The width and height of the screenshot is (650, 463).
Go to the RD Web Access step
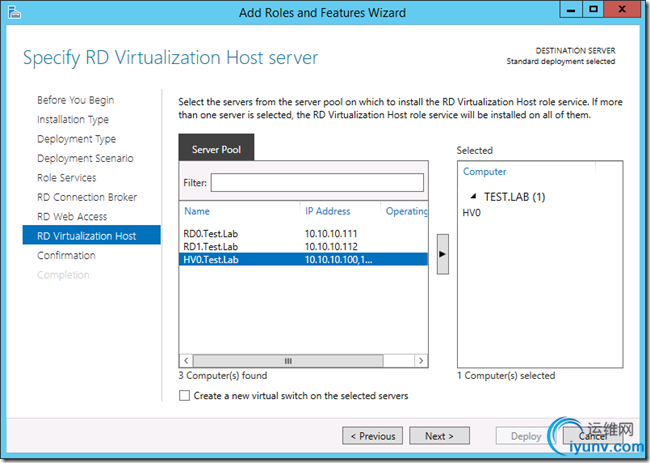click(72, 217)
